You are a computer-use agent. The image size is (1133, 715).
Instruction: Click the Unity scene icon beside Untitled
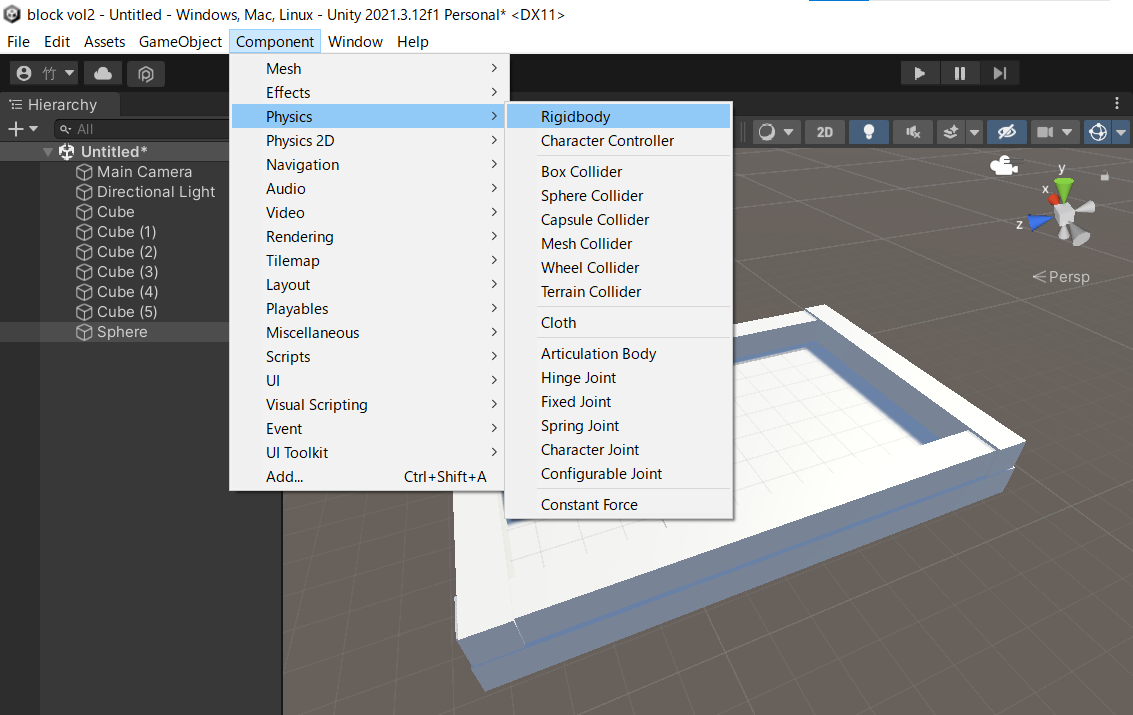(x=66, y=152)
